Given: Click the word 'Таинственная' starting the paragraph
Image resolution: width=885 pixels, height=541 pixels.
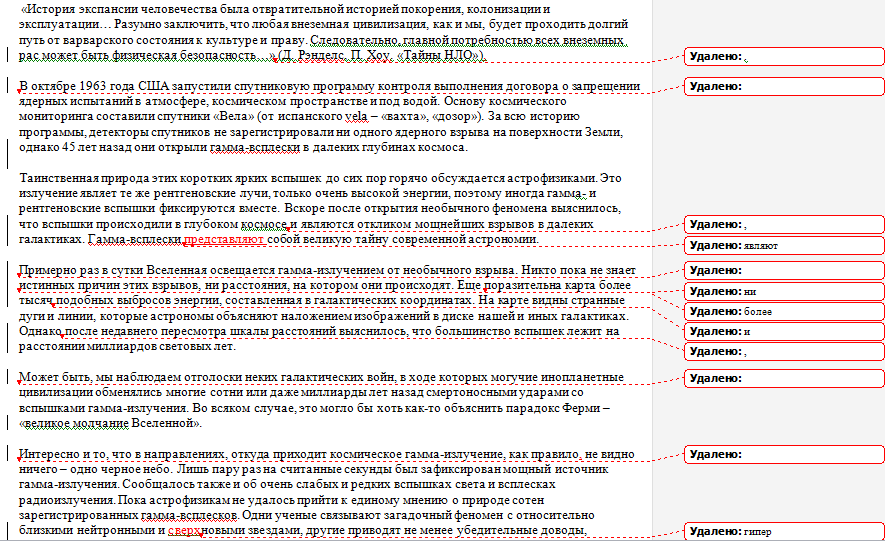Looking at the screenshot, I should [x=58, y=178].
